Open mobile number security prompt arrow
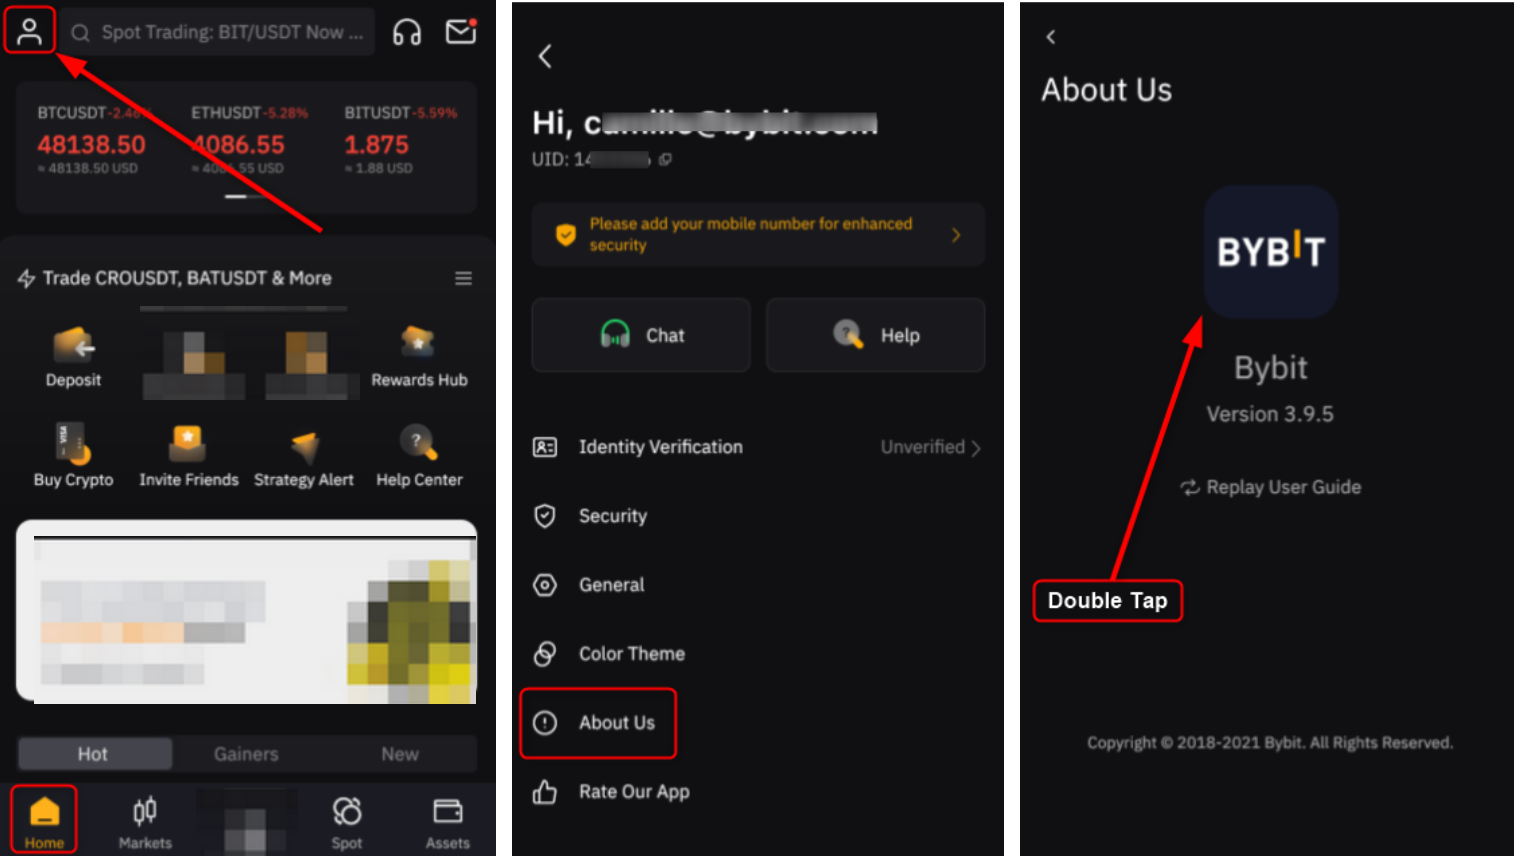The width and height of the screenshot is (1514, 856). point(956,235)
